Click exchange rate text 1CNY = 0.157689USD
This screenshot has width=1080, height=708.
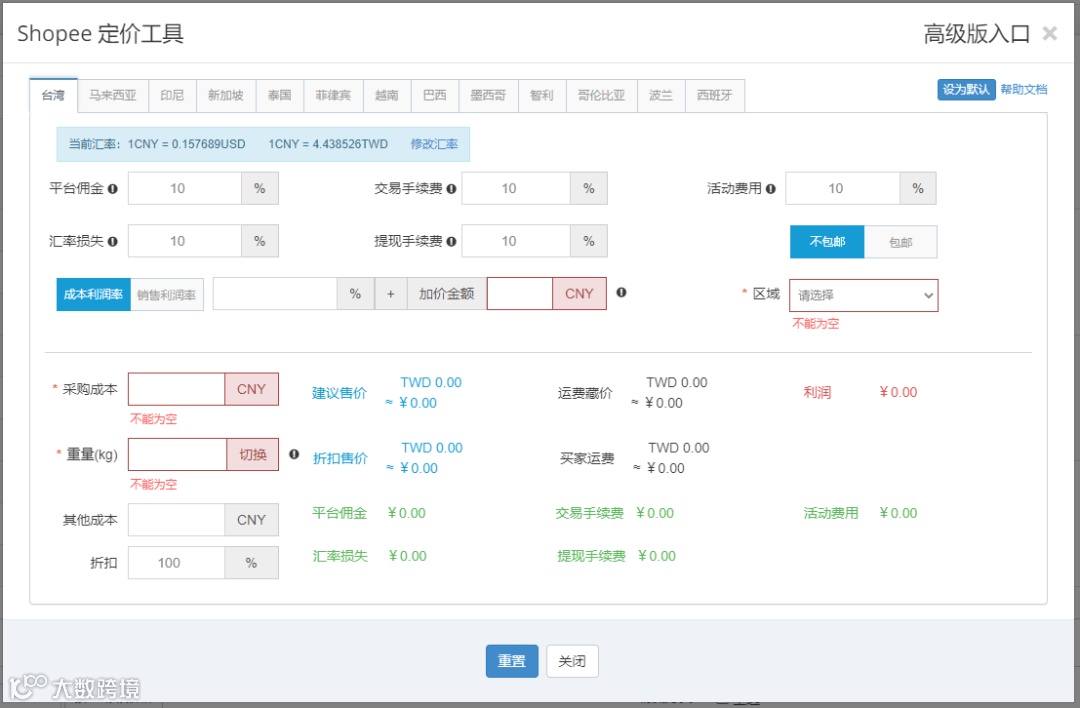(187, 144)
